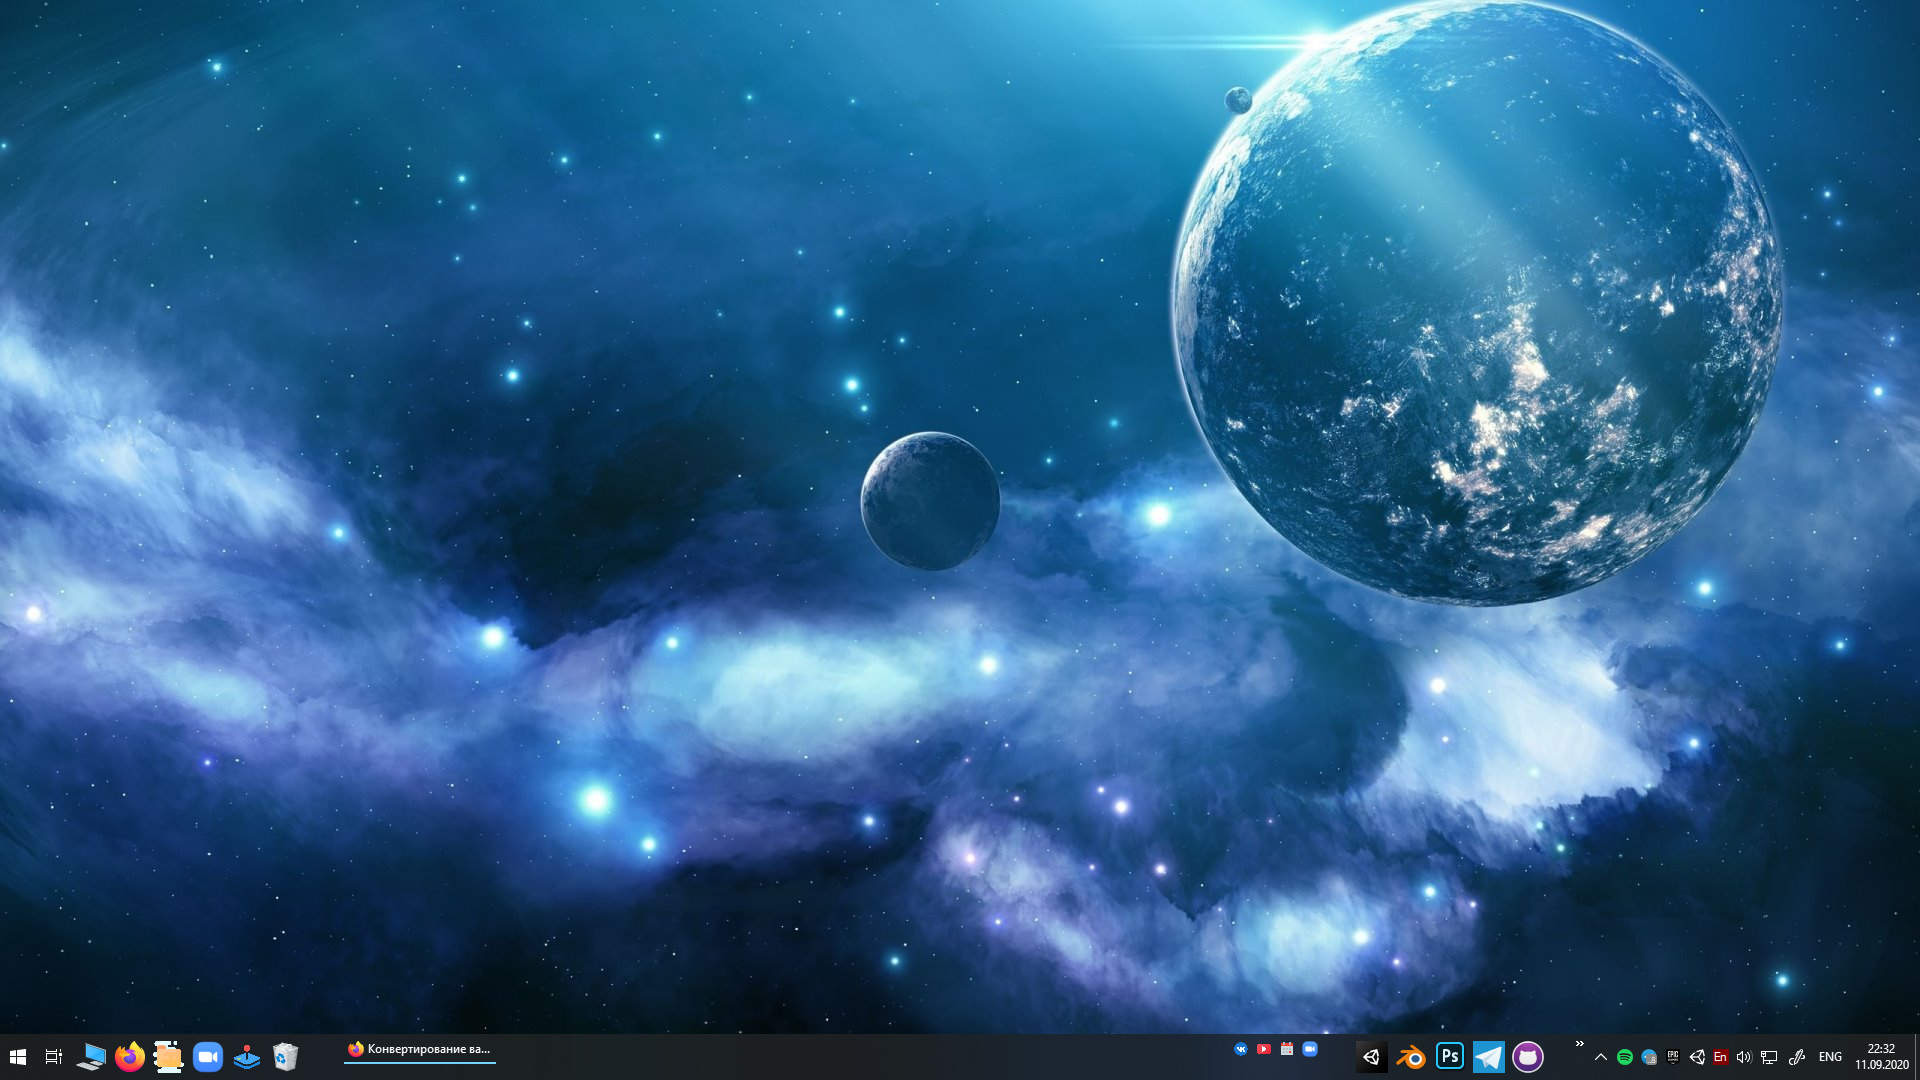Open Photoshop from the taskbar
The image size is (1920, 1080).
1449,1056
